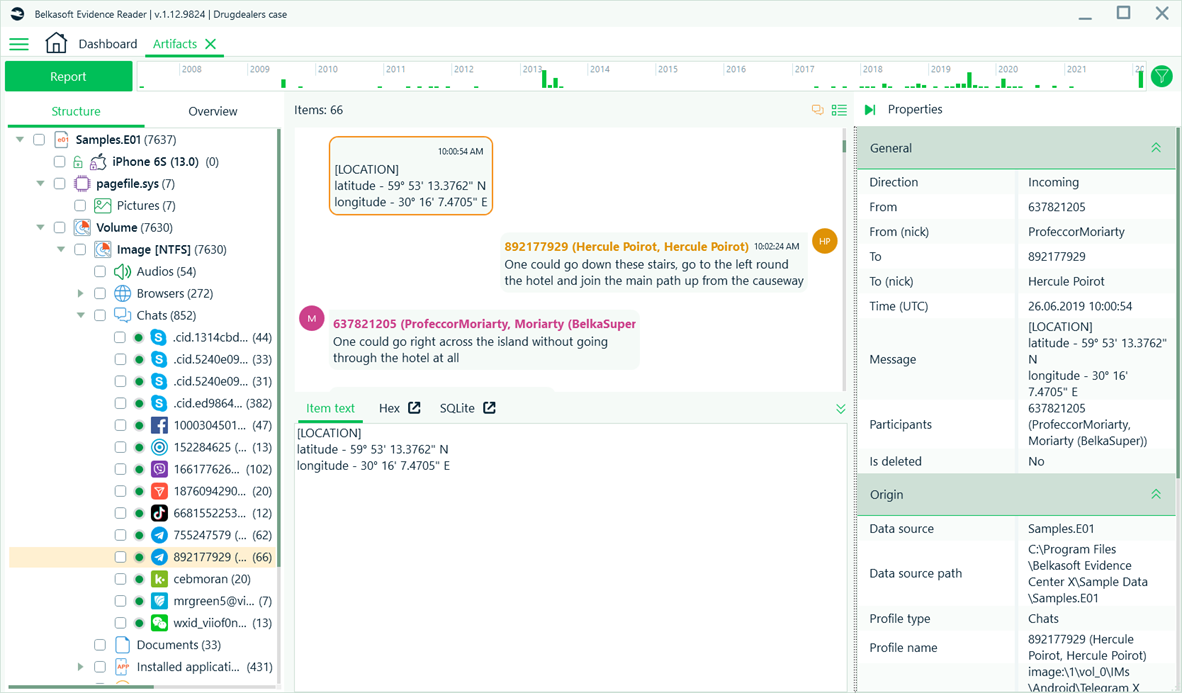The width and height of the screenshot is (1182, 693).
Task: Collapse the Samples.E01 tree node
Action: tap(20, 140)
